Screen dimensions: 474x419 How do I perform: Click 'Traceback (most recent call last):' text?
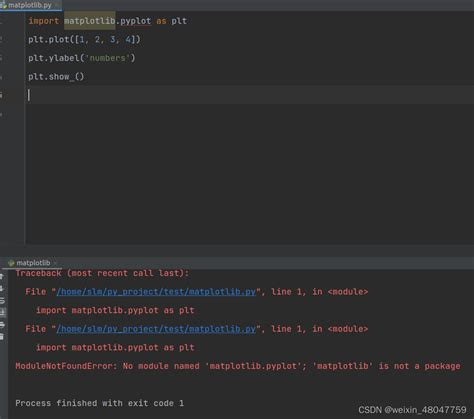tap(102, 273)
